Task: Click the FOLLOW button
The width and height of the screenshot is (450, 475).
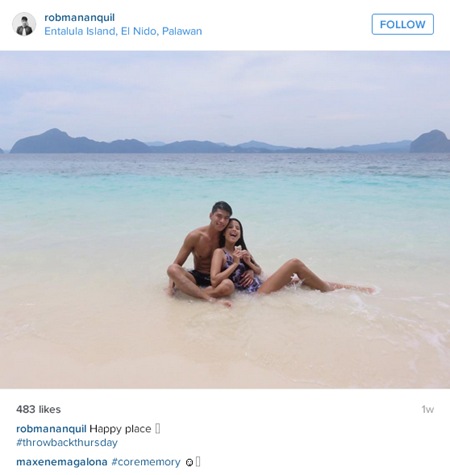Action: click(x=402, y=24)
